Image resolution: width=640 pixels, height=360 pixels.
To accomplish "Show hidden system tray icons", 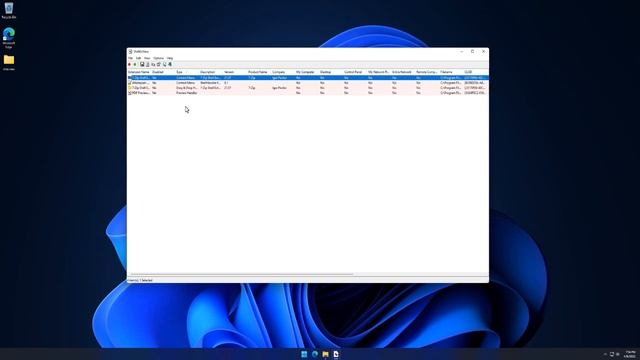I will tap(605, 354).
